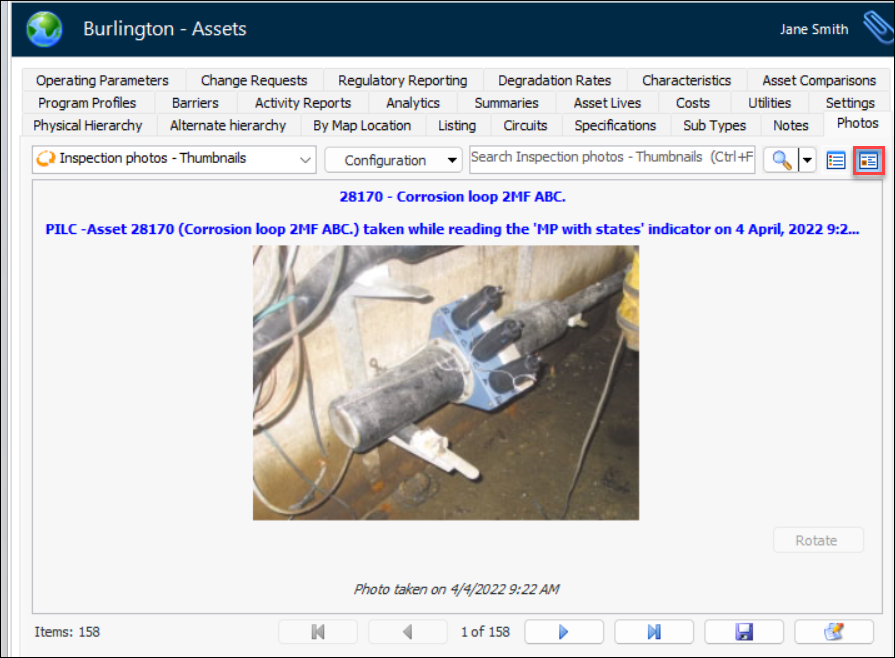Click the edit photo icon button

[x=833, y=632]
